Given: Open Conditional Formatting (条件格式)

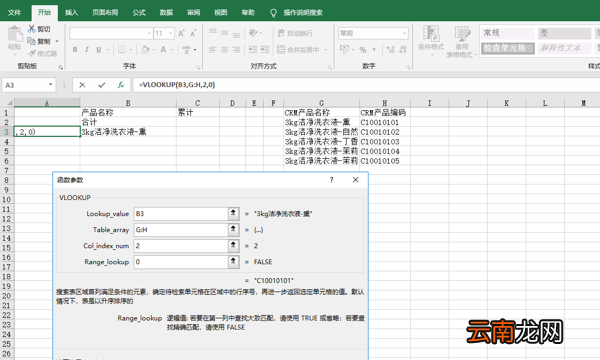Looking at the screenshot, I should click(431, 40).
